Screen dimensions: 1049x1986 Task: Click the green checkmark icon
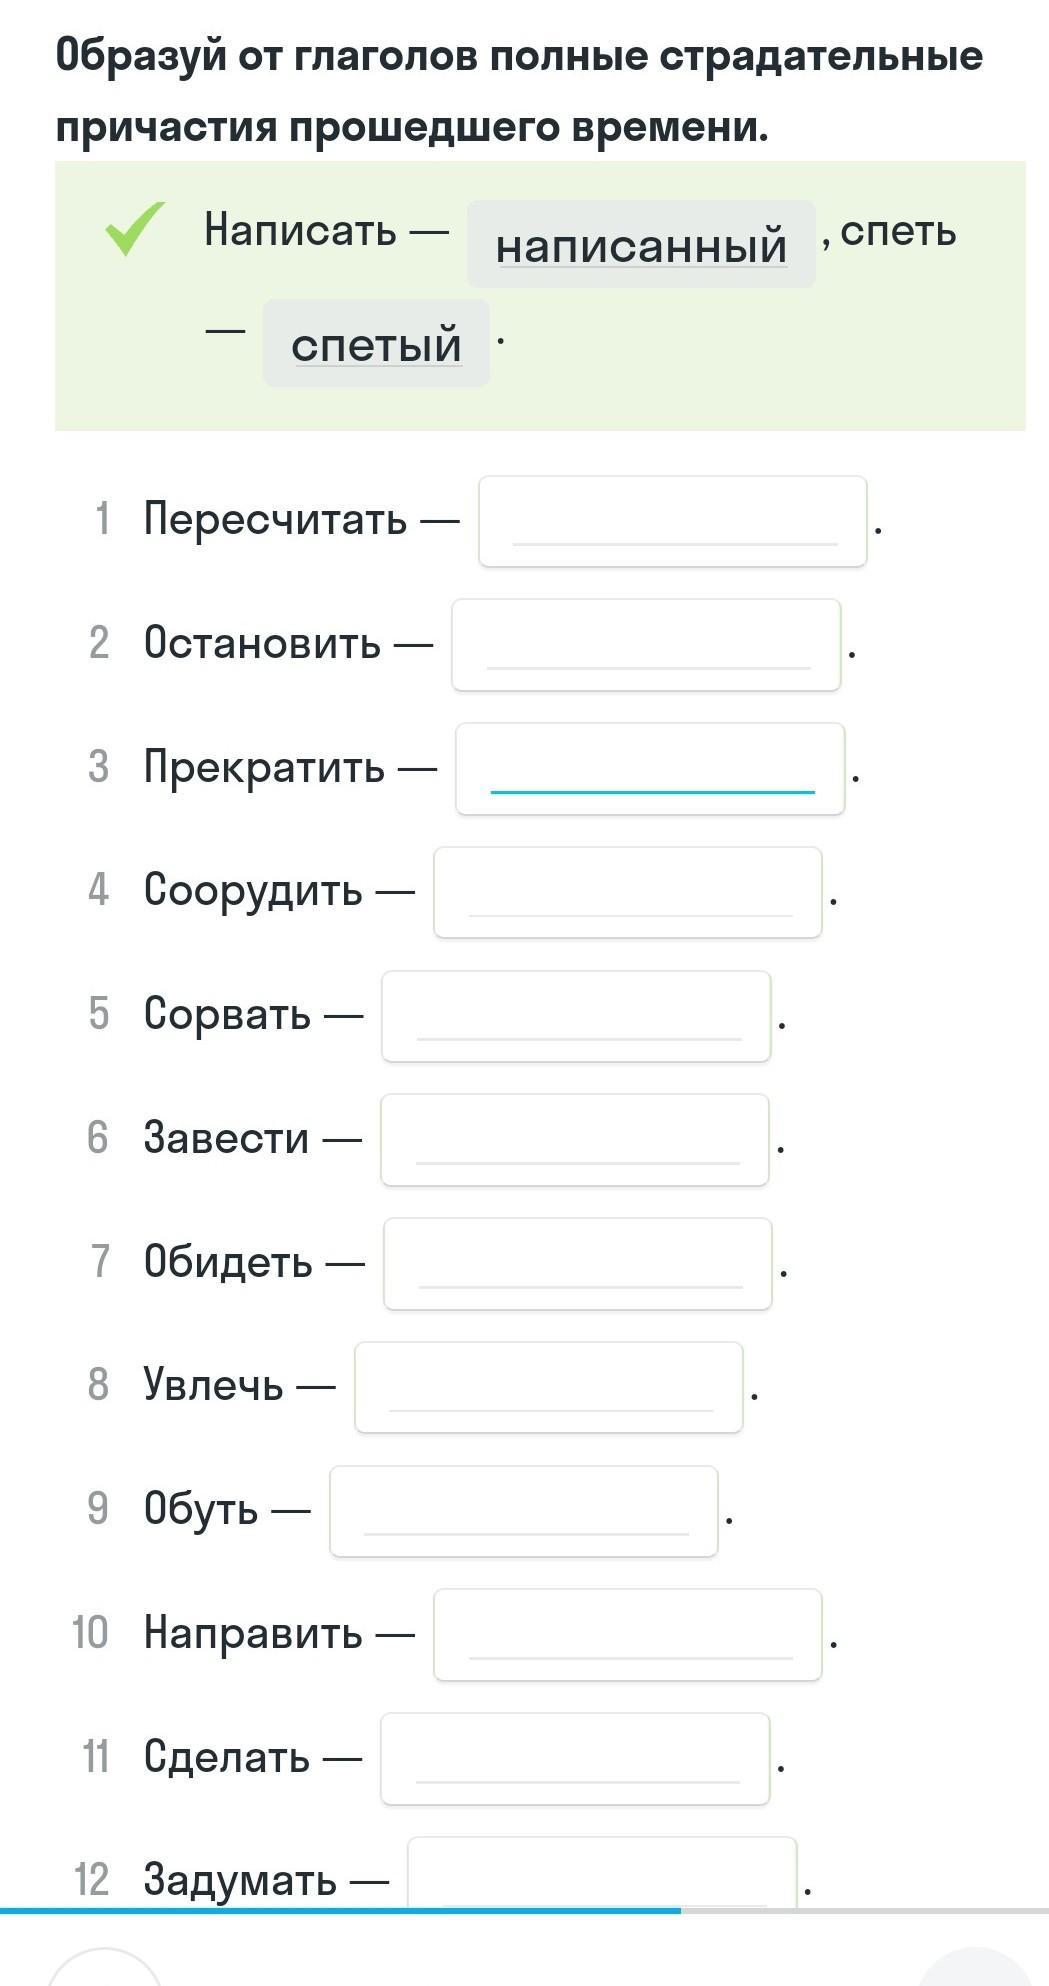click(x=134, y=228)
